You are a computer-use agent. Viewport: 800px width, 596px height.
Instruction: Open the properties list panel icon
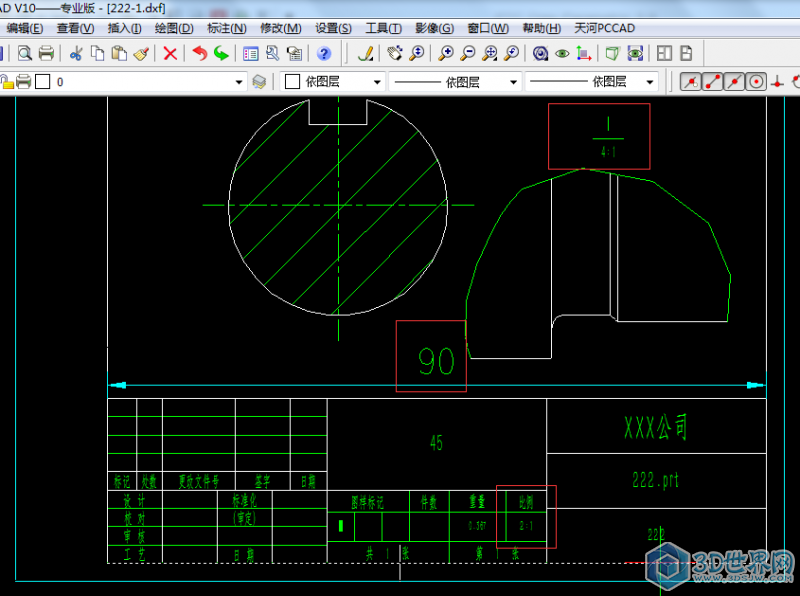click(251, 53)
